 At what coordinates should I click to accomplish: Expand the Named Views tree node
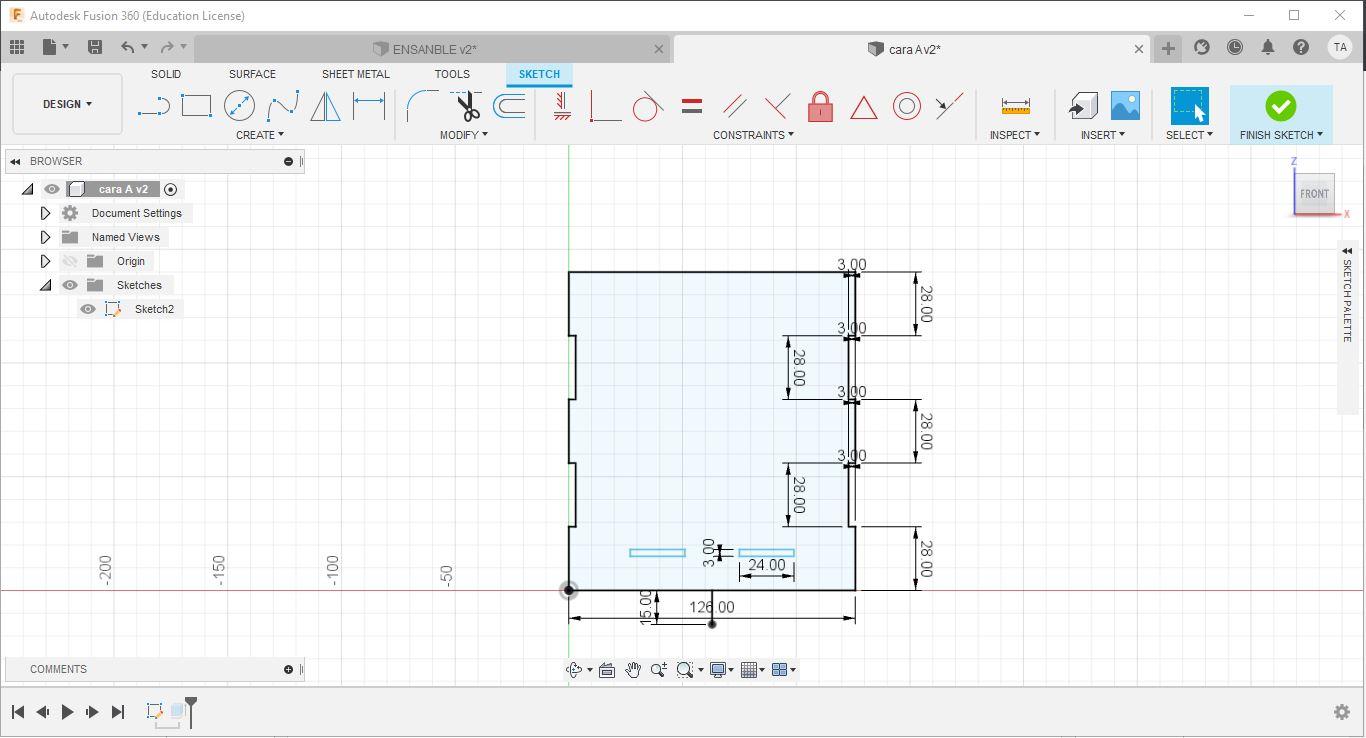click(x=45, y=237)
